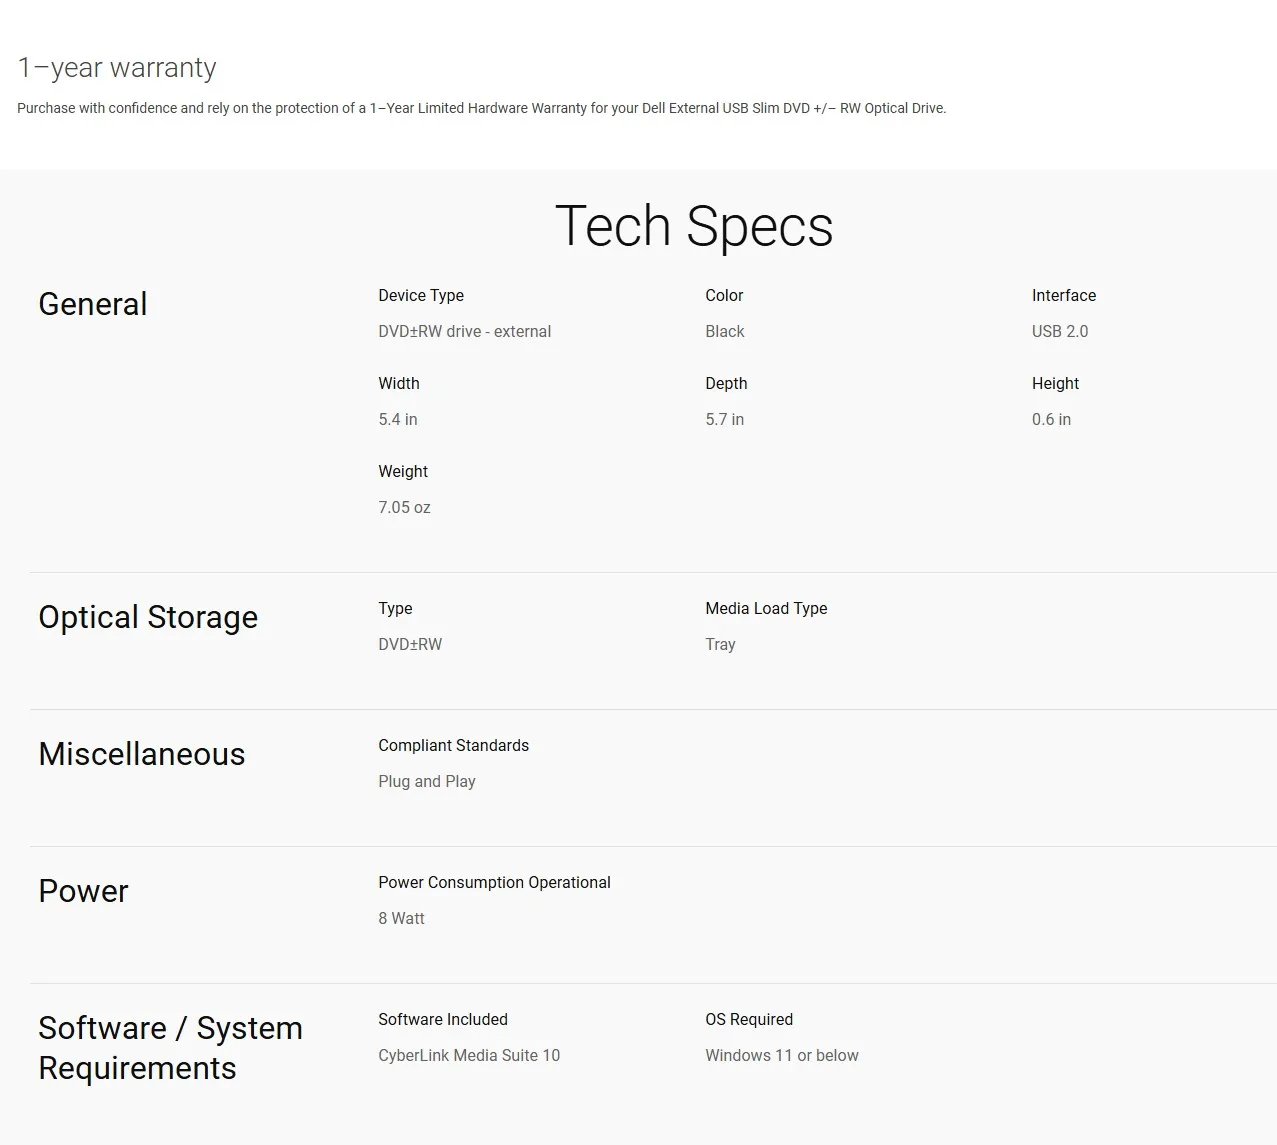Click the CyberLink Media Suite 10 text

click(469, 1056)
